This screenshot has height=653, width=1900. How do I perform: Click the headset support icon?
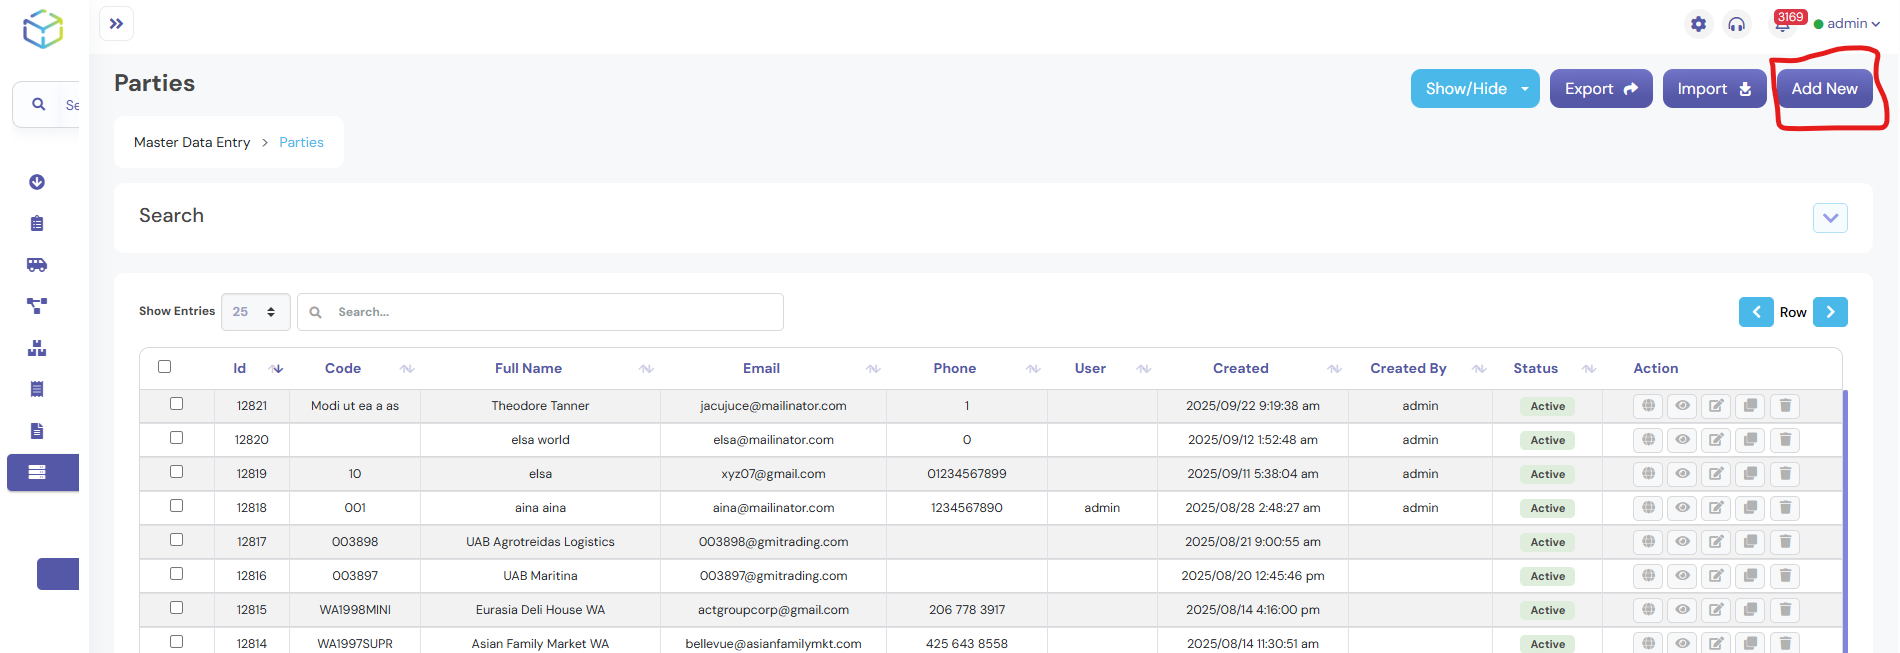point(1737,24)
